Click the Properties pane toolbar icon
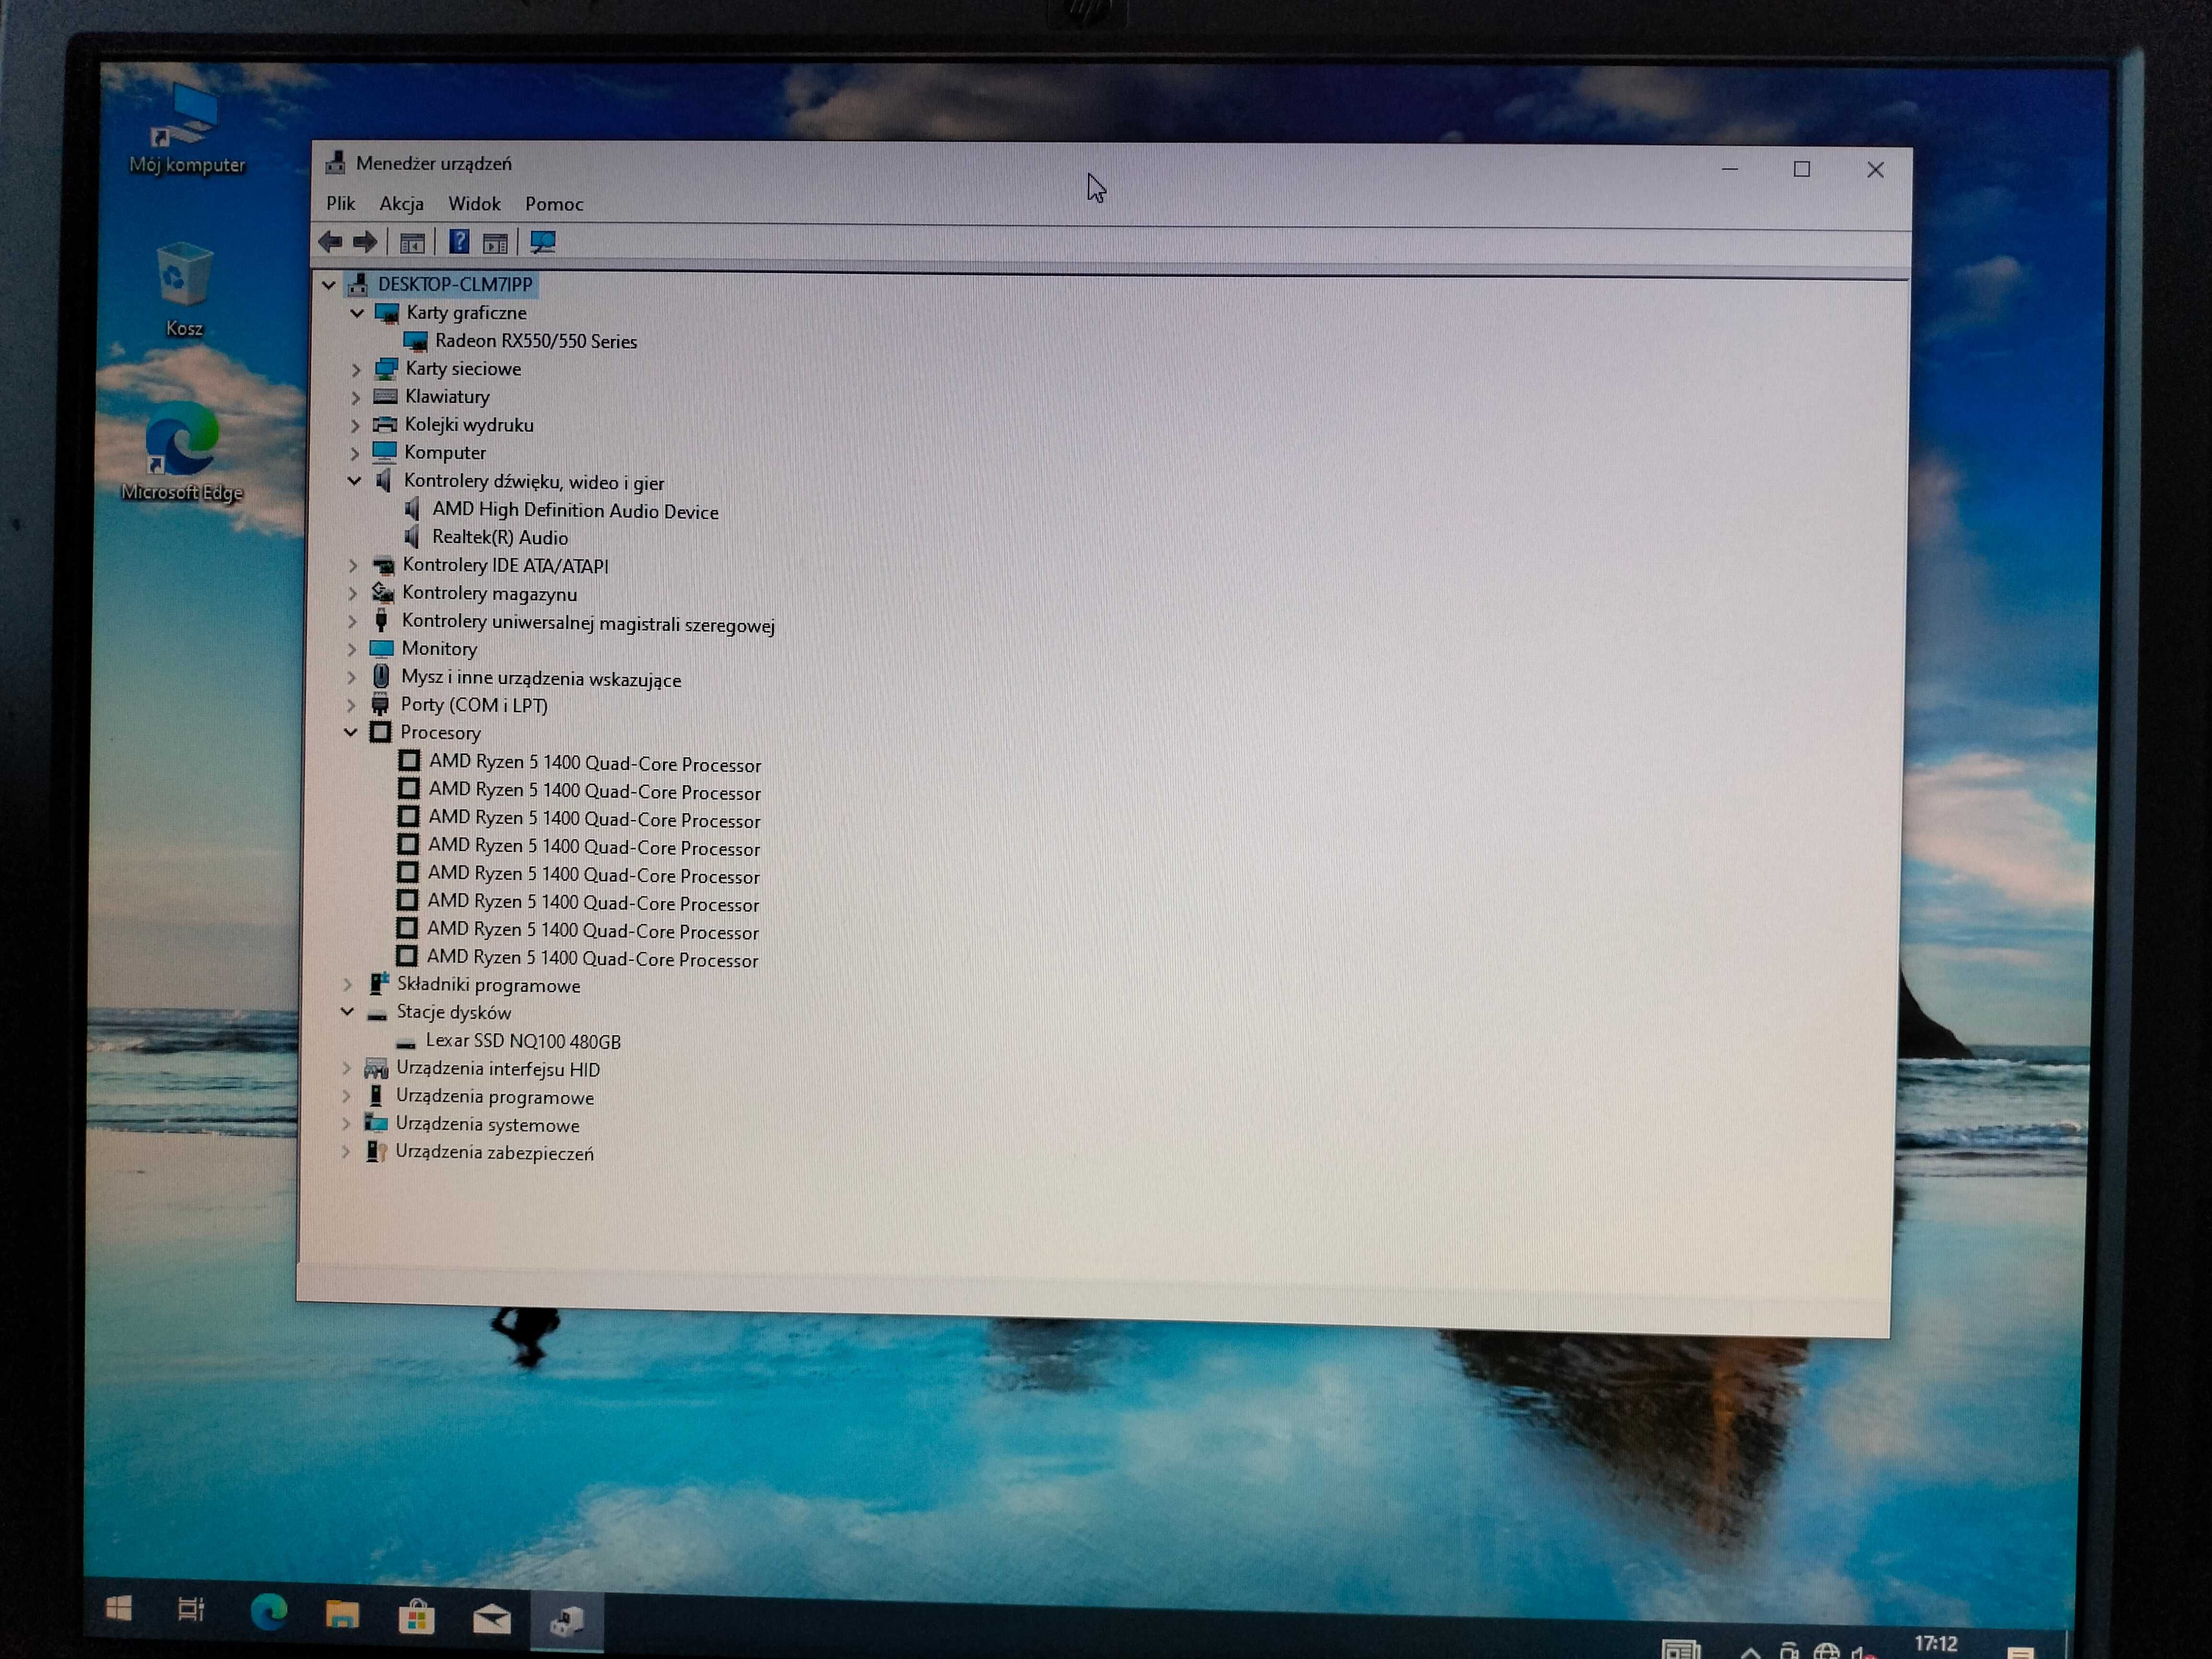This screenshot has height=1659, width=2212. point(495,243)
